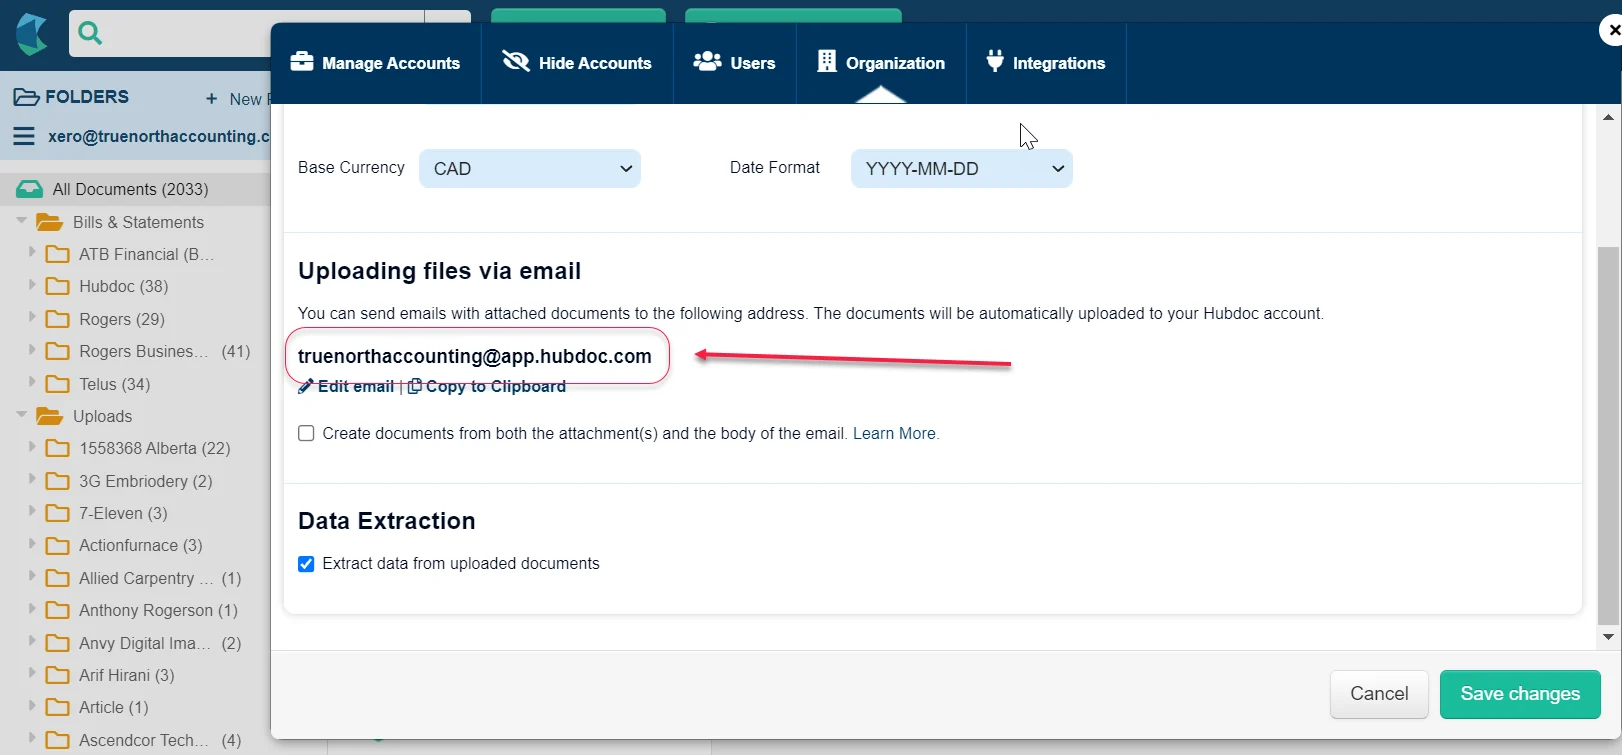Expand the Actionfurnace folder
The height and width of the screenshot is (755, 1622).
[x=32, y=544]
